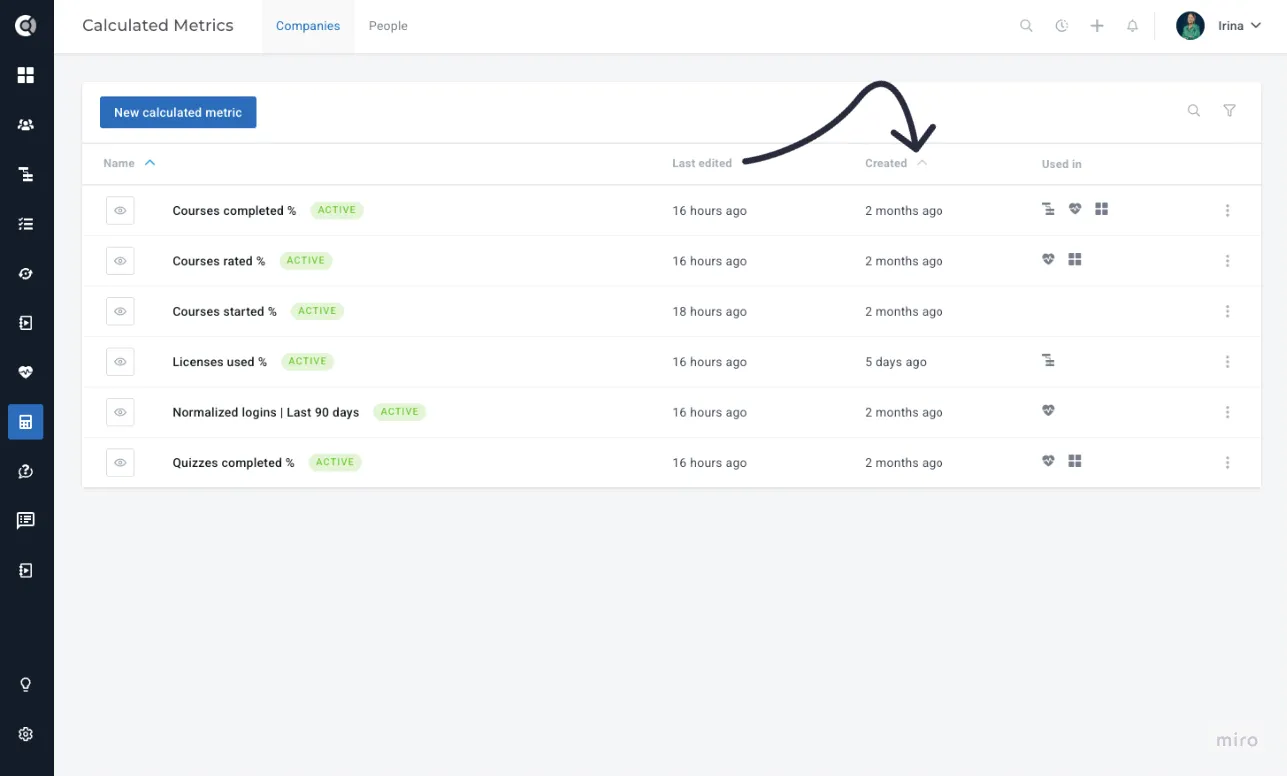Click the New calculated metric button
Viewport: 1287px width, 776px height.
[178, 112]
